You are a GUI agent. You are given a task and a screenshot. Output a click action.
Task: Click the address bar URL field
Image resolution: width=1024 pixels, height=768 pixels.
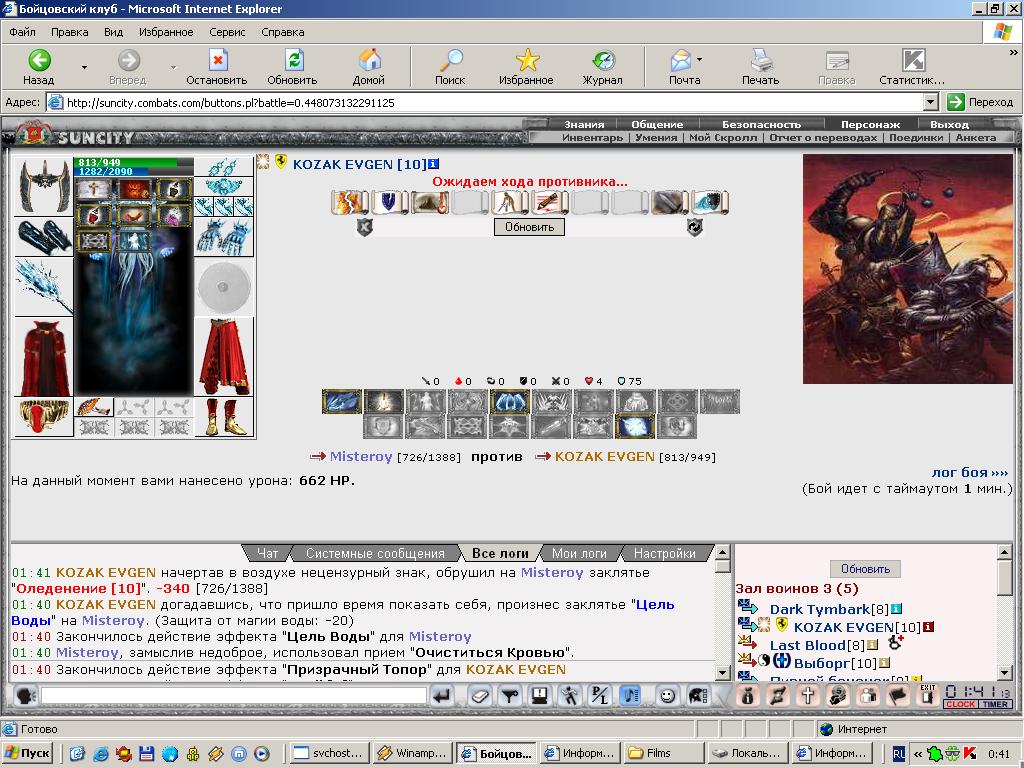(x=486, y=102)
